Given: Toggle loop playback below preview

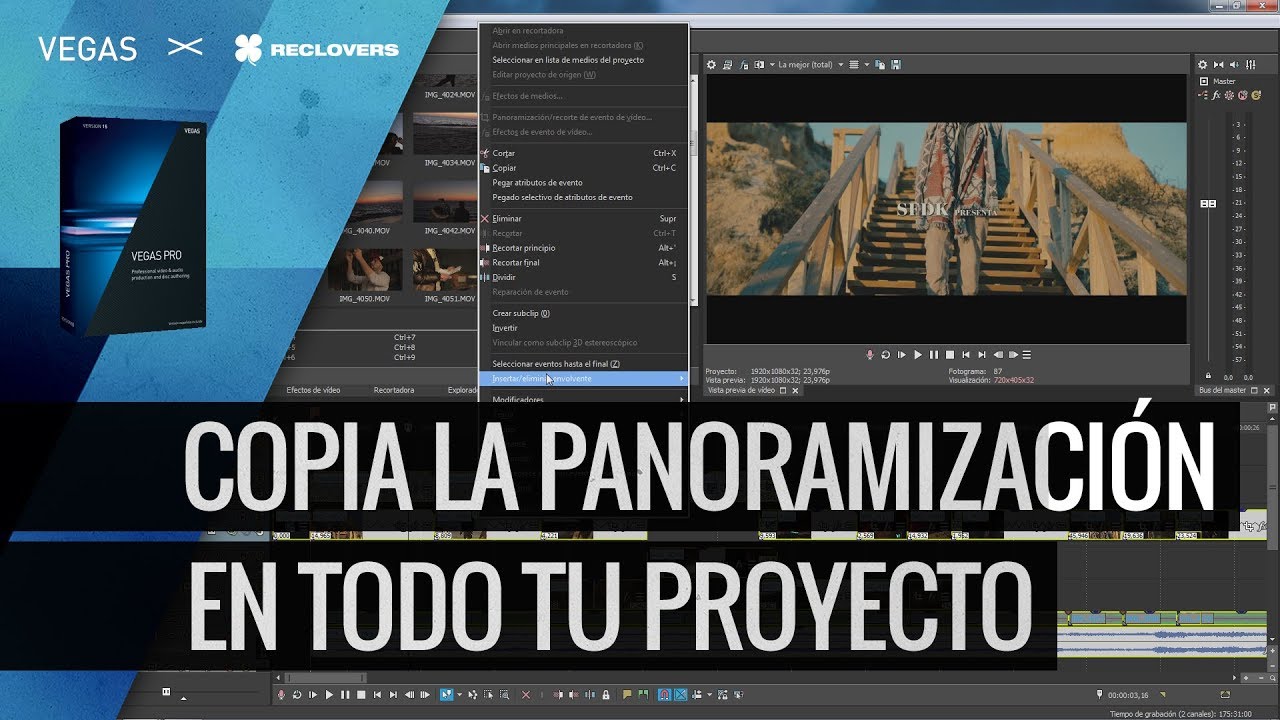Looking at the screenshot, I should pos(886,355).
